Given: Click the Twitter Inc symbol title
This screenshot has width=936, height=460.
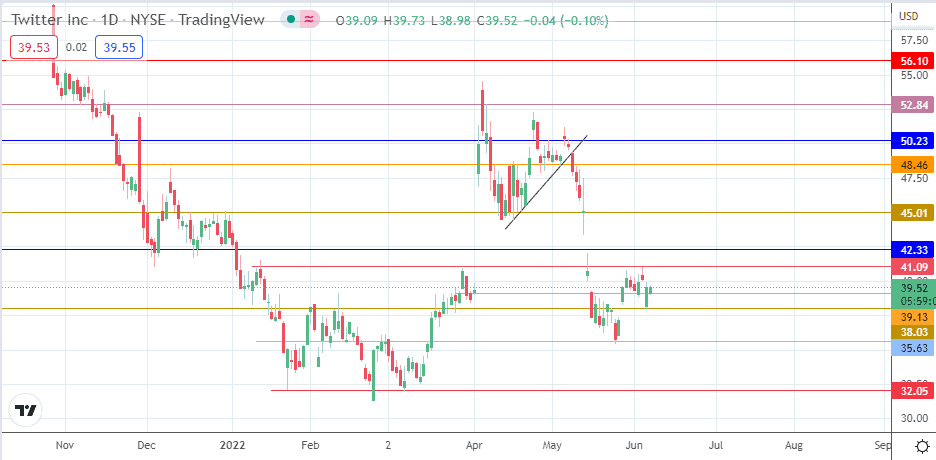Looking at the screenshot, I should click(49, 20).
